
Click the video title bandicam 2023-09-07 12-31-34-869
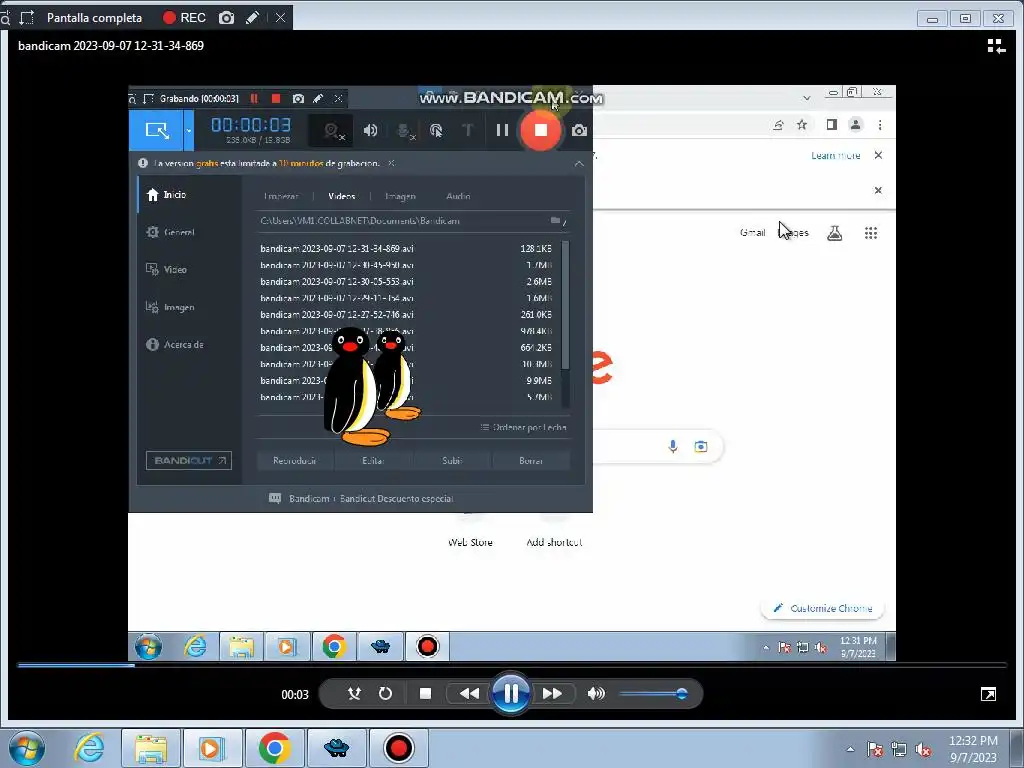(x=111, y=46)
